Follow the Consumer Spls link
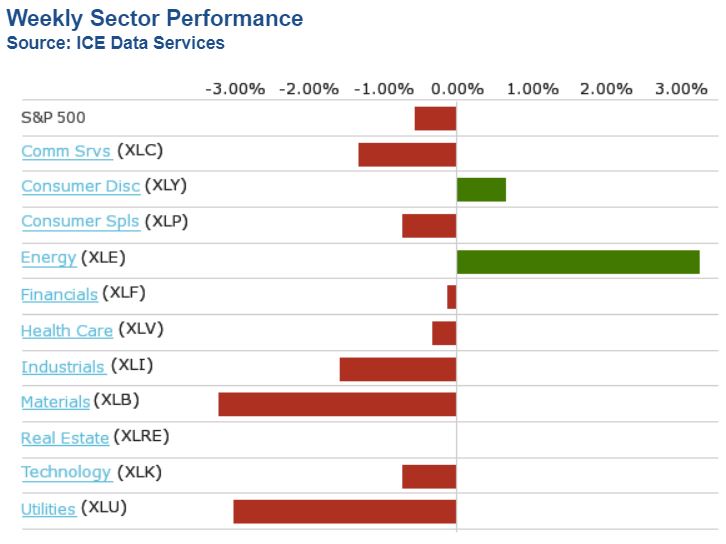 [x=80, y=222]
